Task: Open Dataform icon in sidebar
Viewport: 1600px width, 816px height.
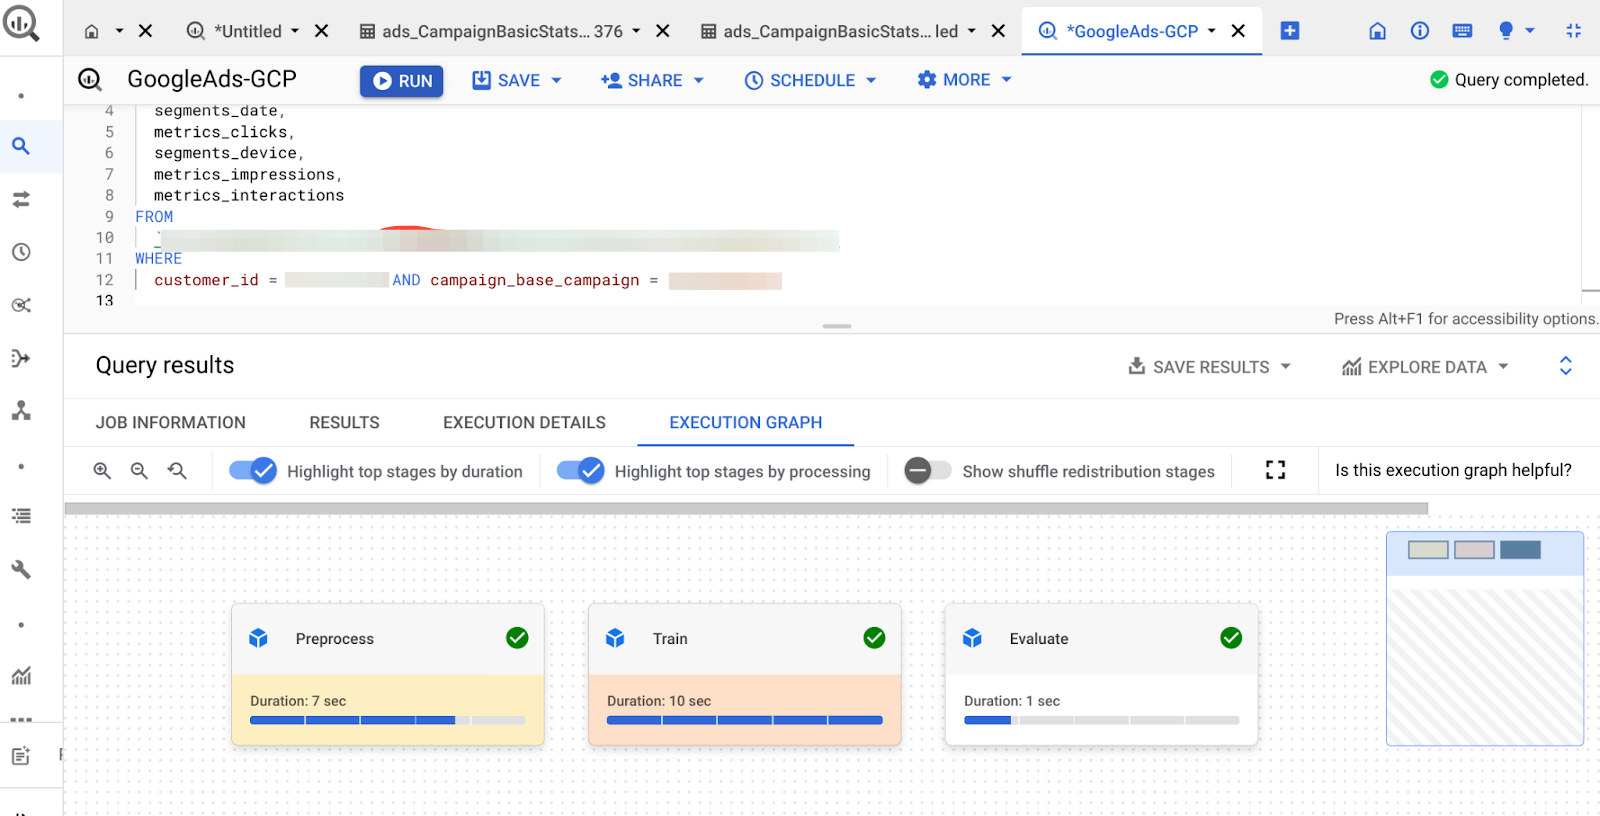Action: pyautogui.click(x=21, y=358)
